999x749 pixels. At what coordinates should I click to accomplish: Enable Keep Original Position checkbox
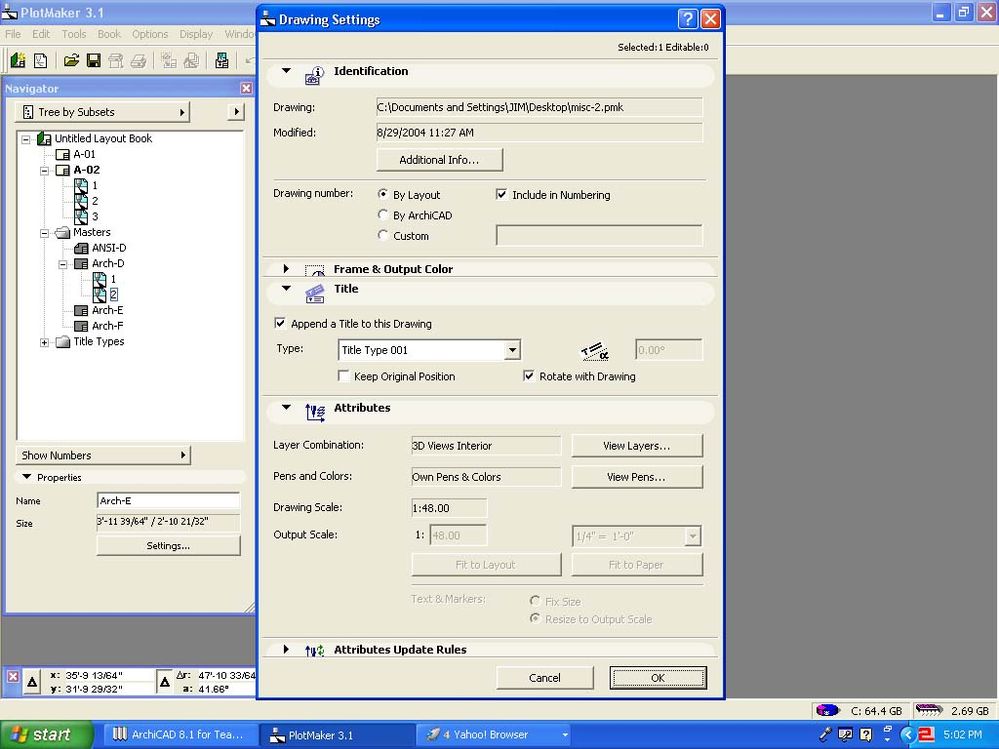tap(343, 376)
